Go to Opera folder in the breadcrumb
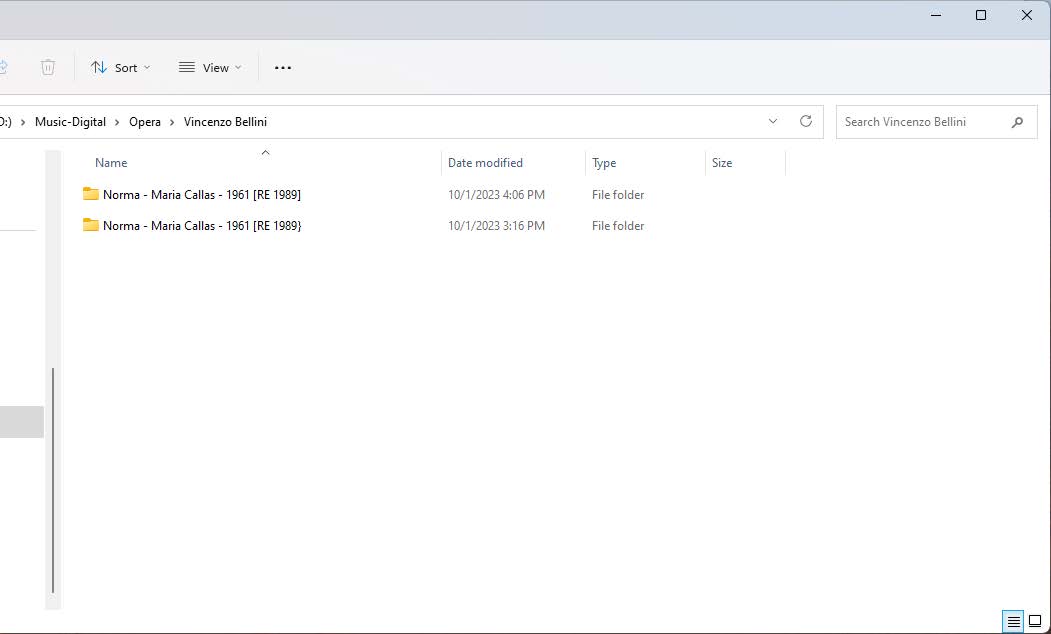1051x634 pixels. pyautogui.click(x=145, y=122)
